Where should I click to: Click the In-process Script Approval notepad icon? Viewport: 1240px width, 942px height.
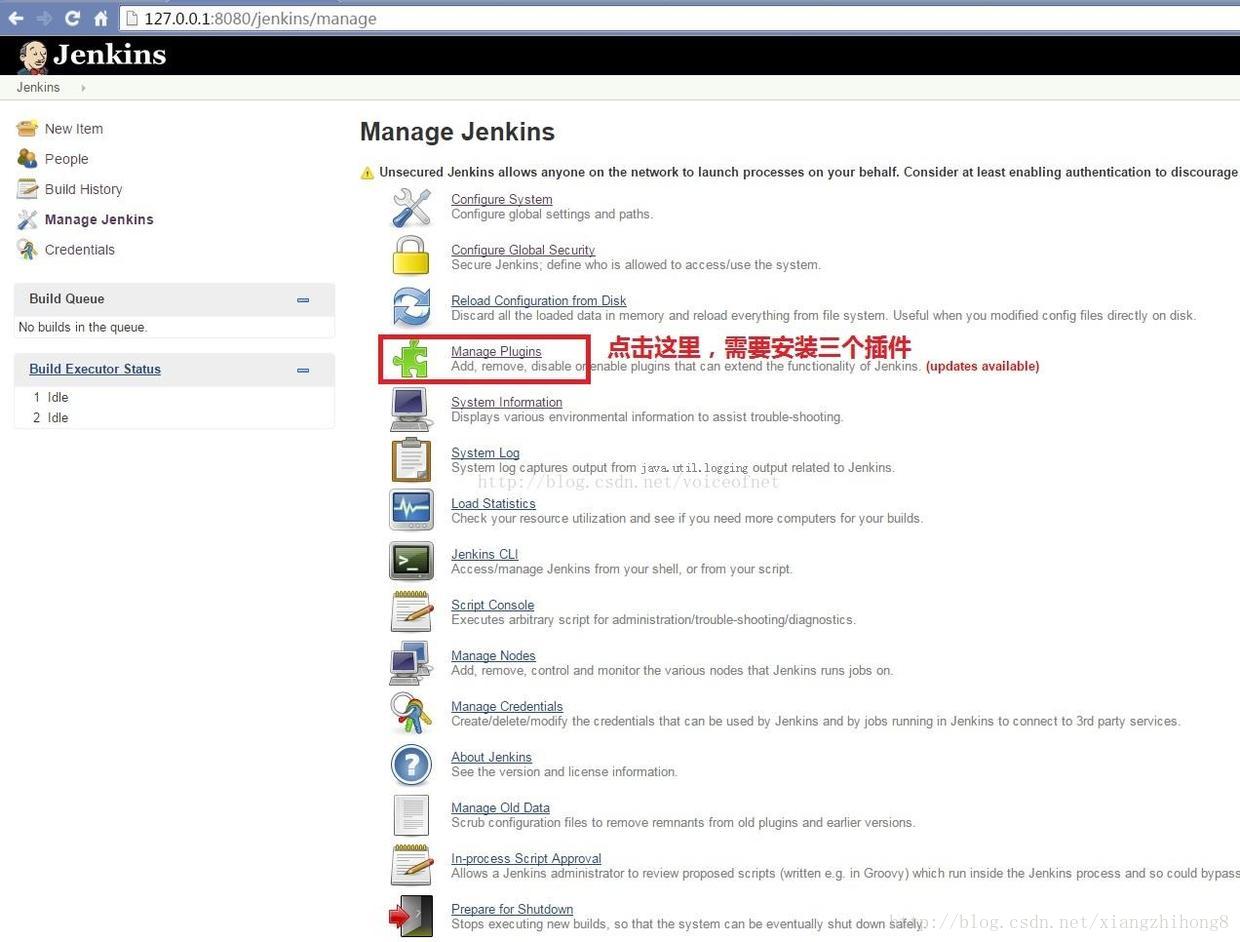[411, 865]
